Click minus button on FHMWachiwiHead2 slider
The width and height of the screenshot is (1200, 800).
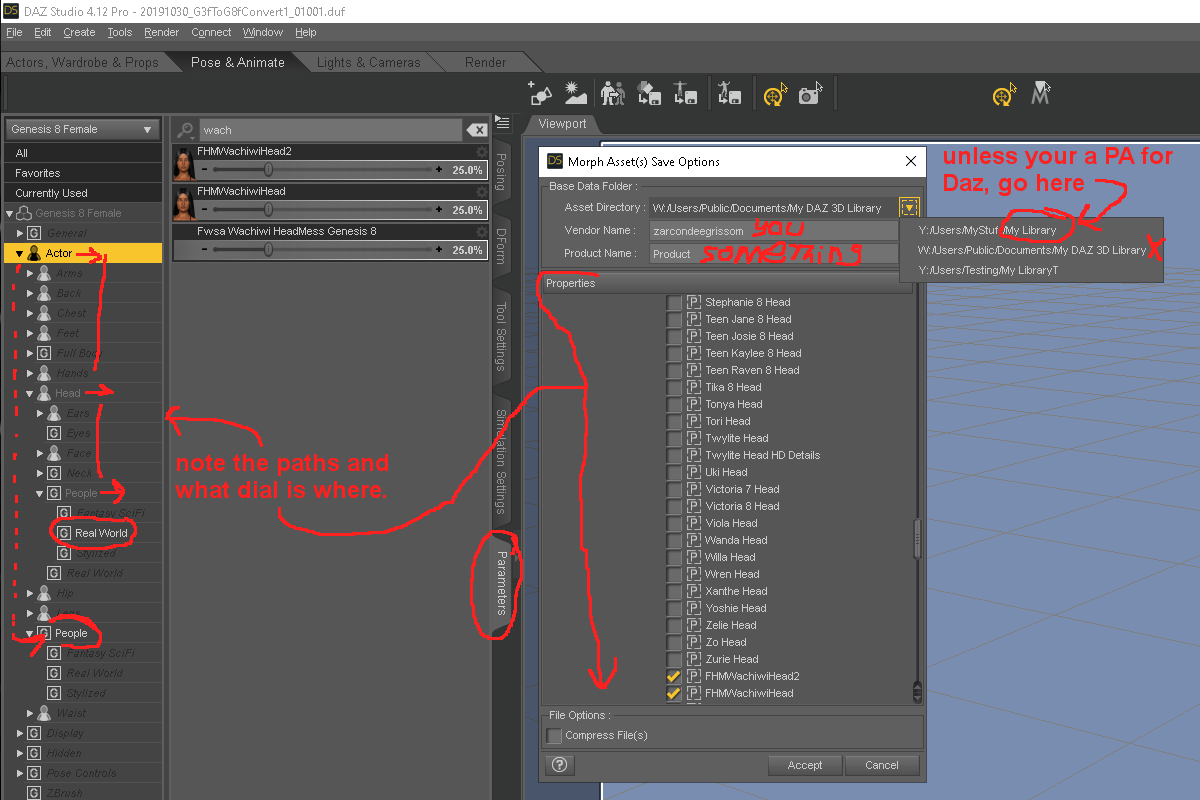[x=204, y=170]
